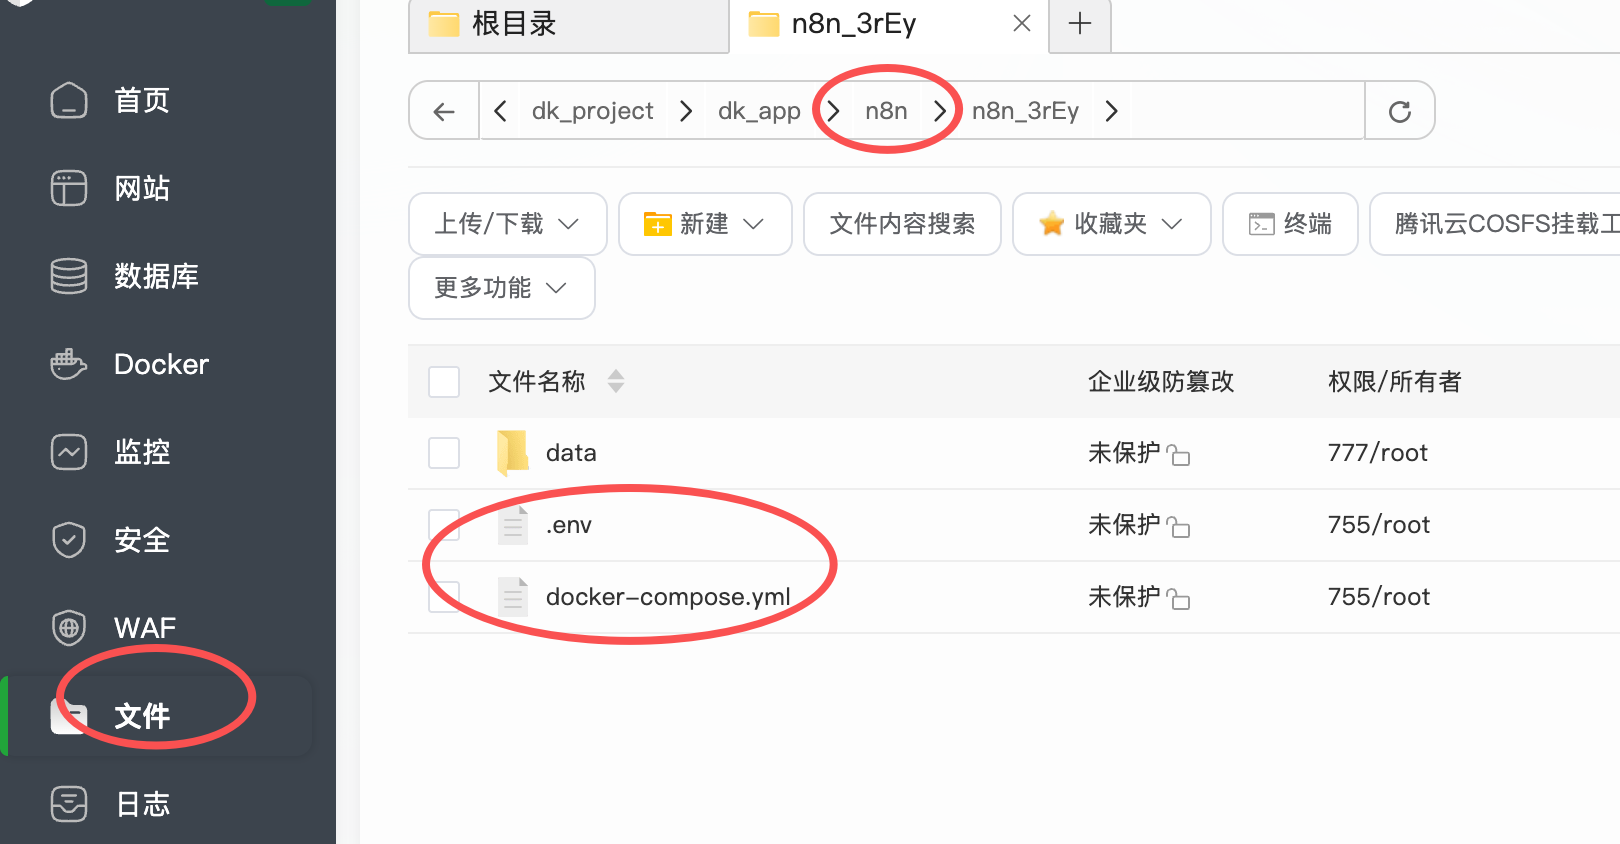Expand the upload/download dropdown
Image resolution: width=1620 pixels, height=844 pixels.
tap(507, 224)
